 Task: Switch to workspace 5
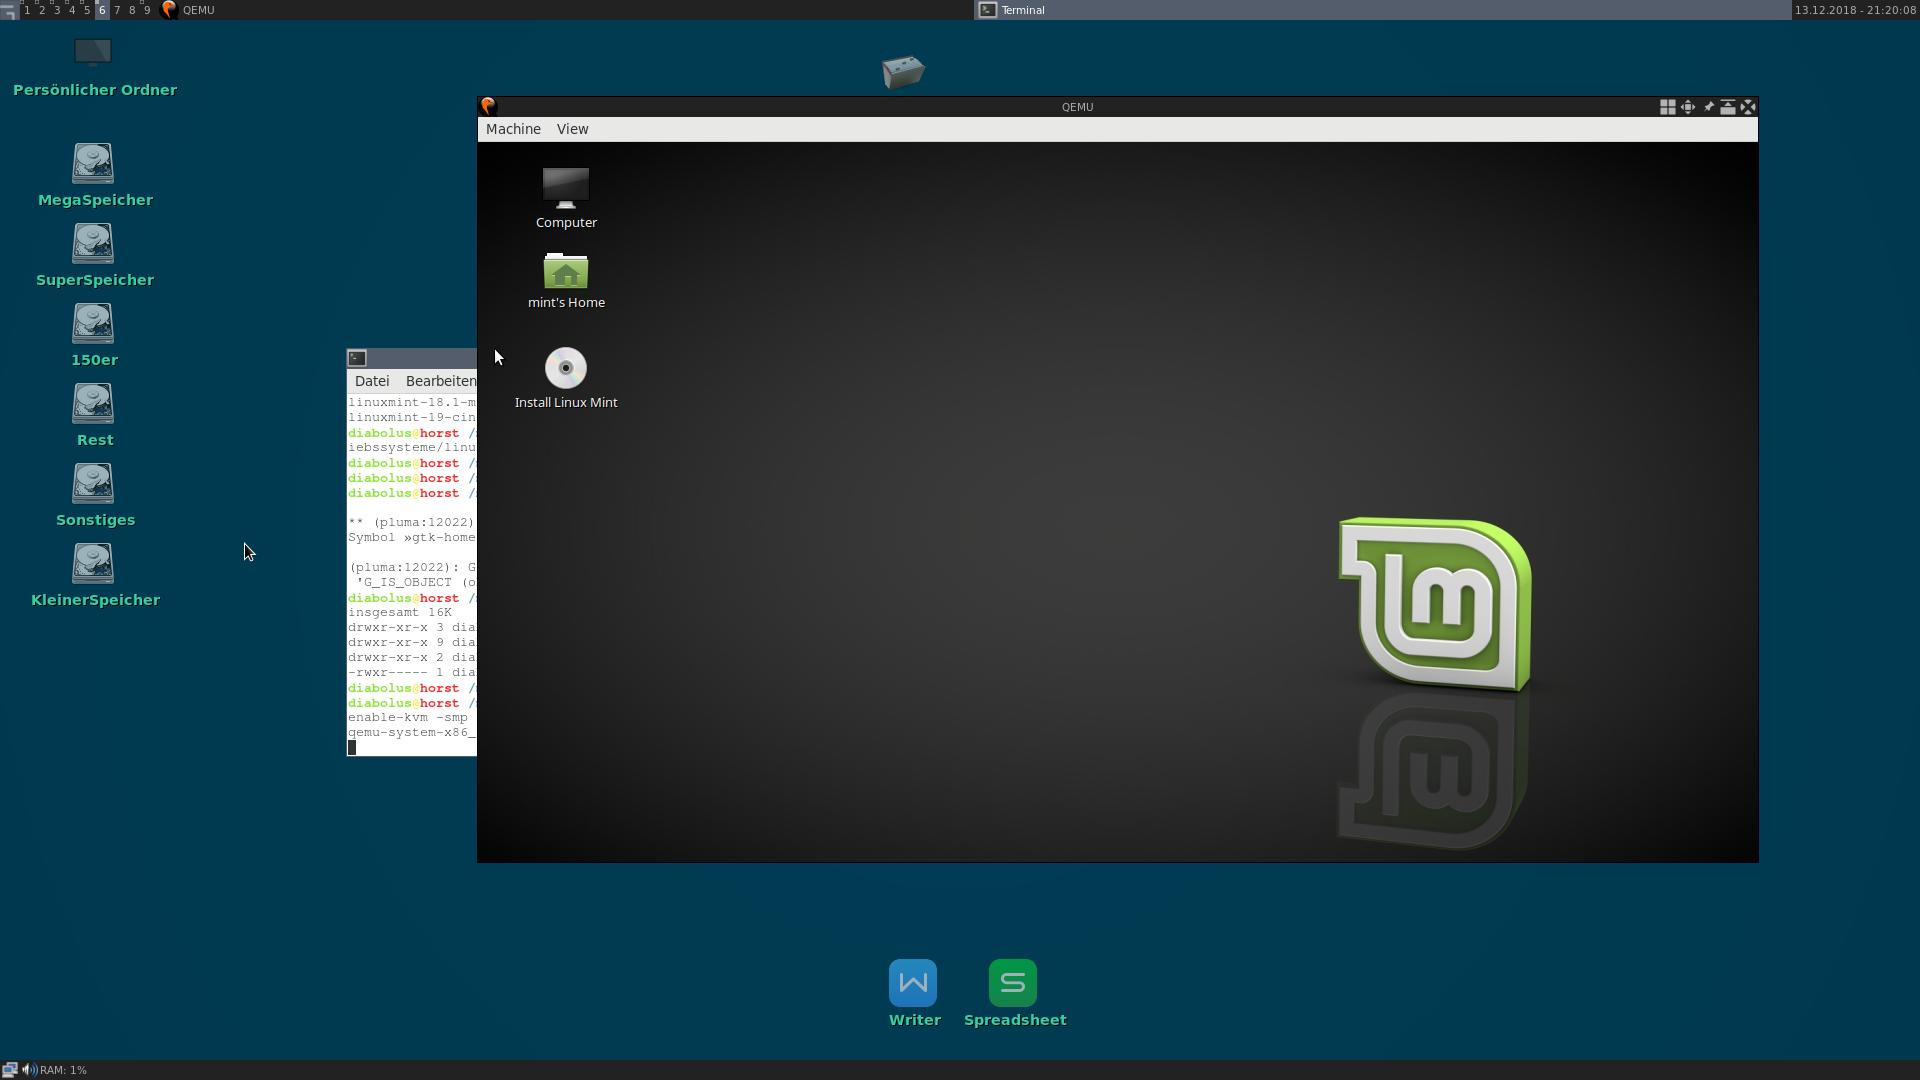pyautogui.click(x=87, y=10)
